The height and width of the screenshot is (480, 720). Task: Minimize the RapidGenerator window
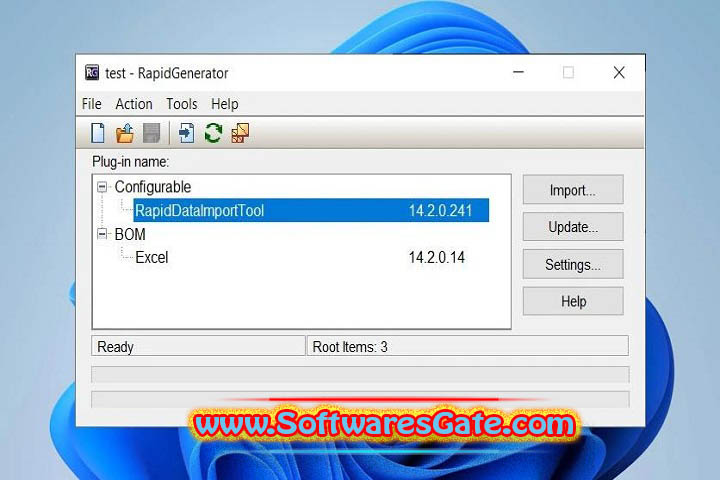pyautogui.click(x=518, y=72)
